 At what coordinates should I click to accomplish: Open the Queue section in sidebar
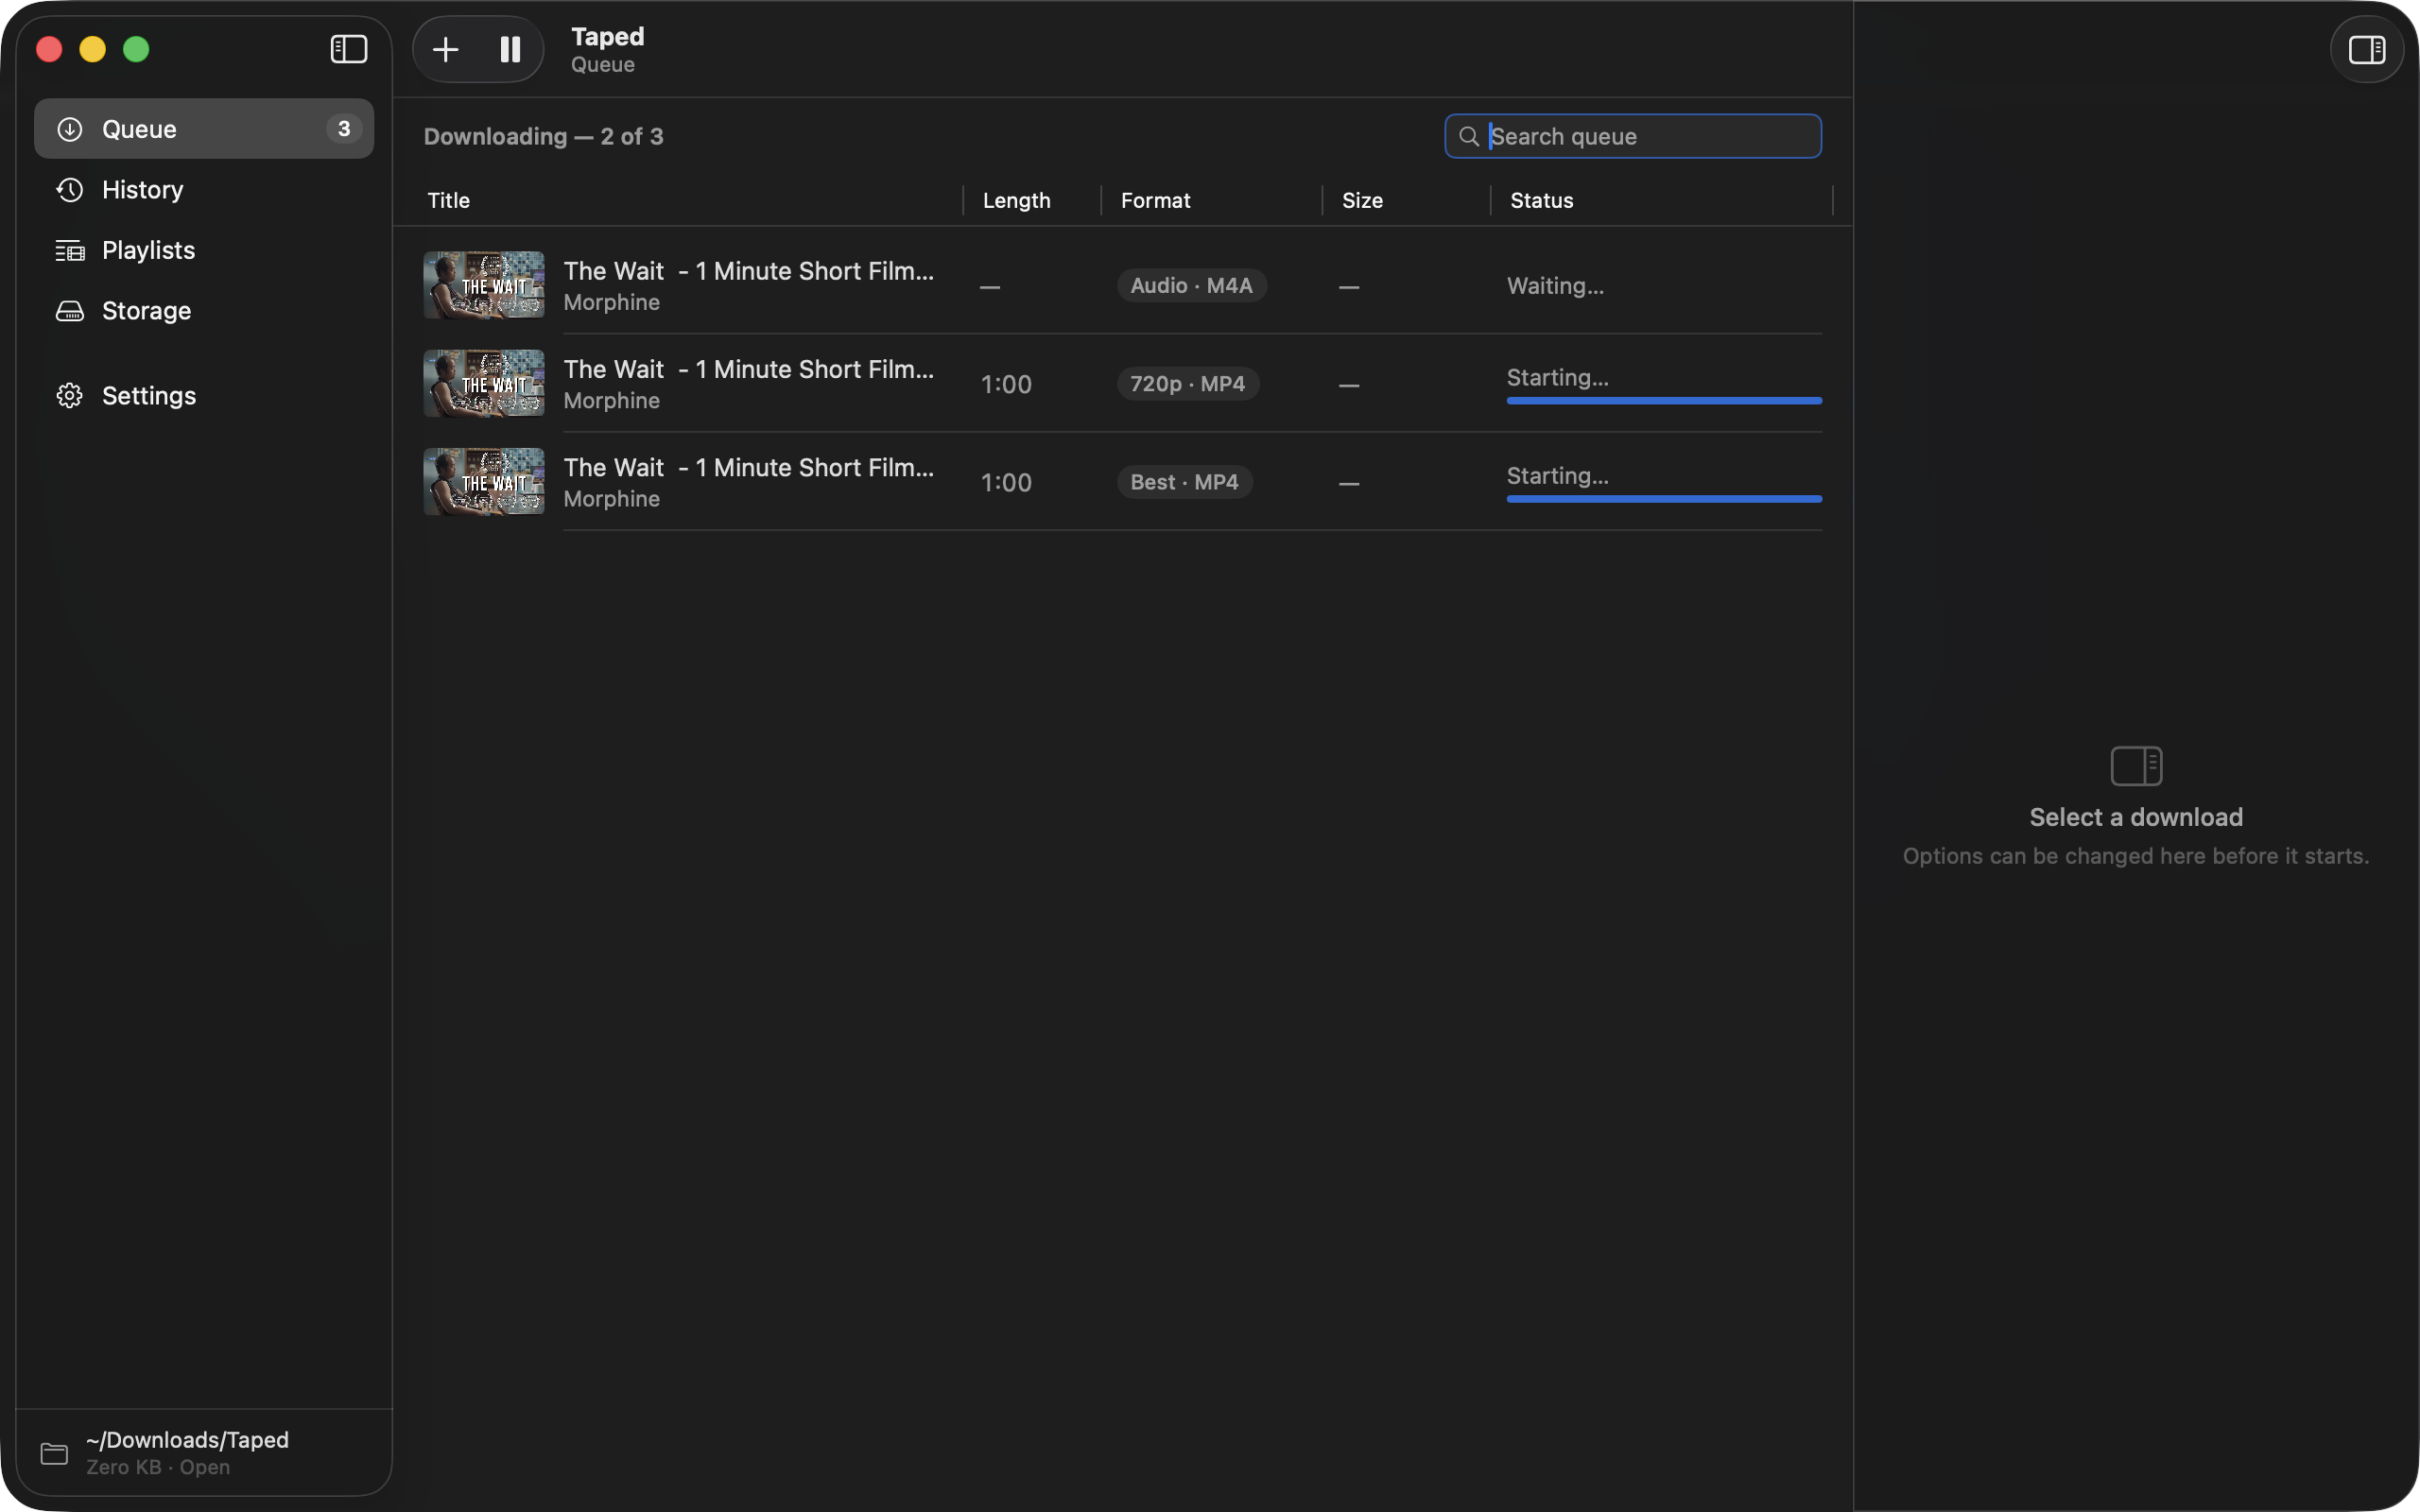pyautogui.click(x=204, y=129)
